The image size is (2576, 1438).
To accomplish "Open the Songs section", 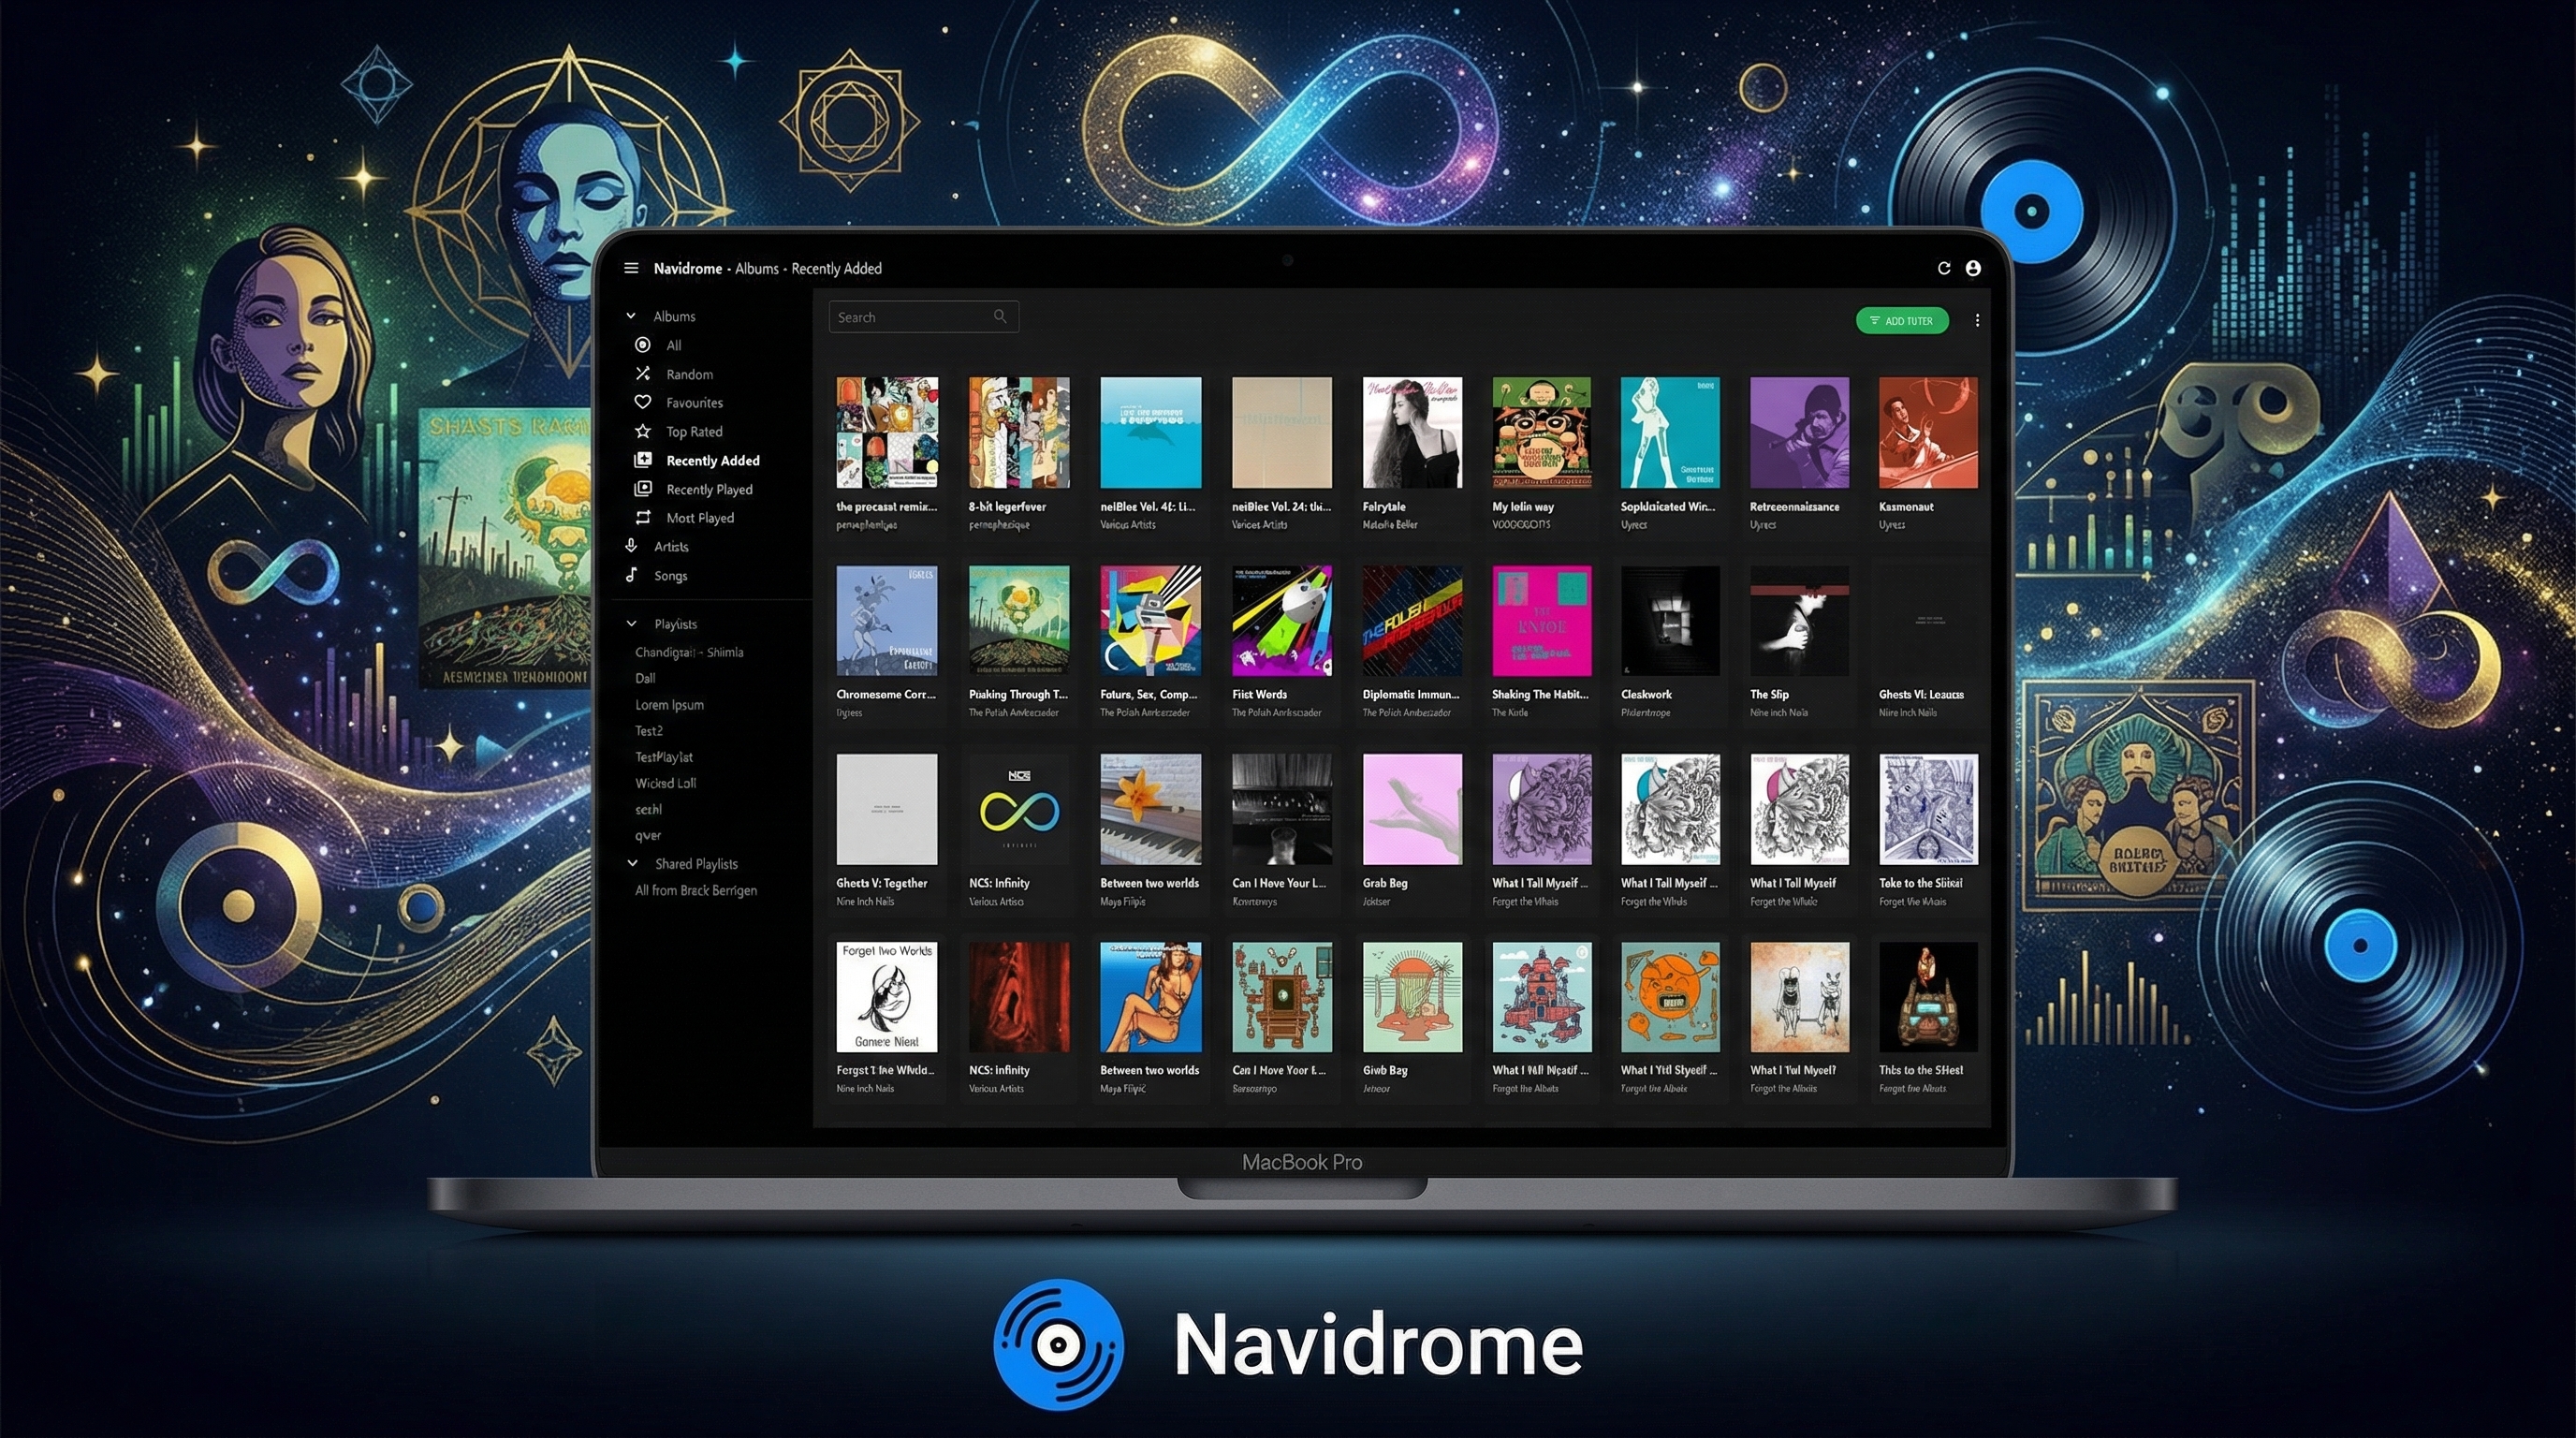I will (670, 576).
